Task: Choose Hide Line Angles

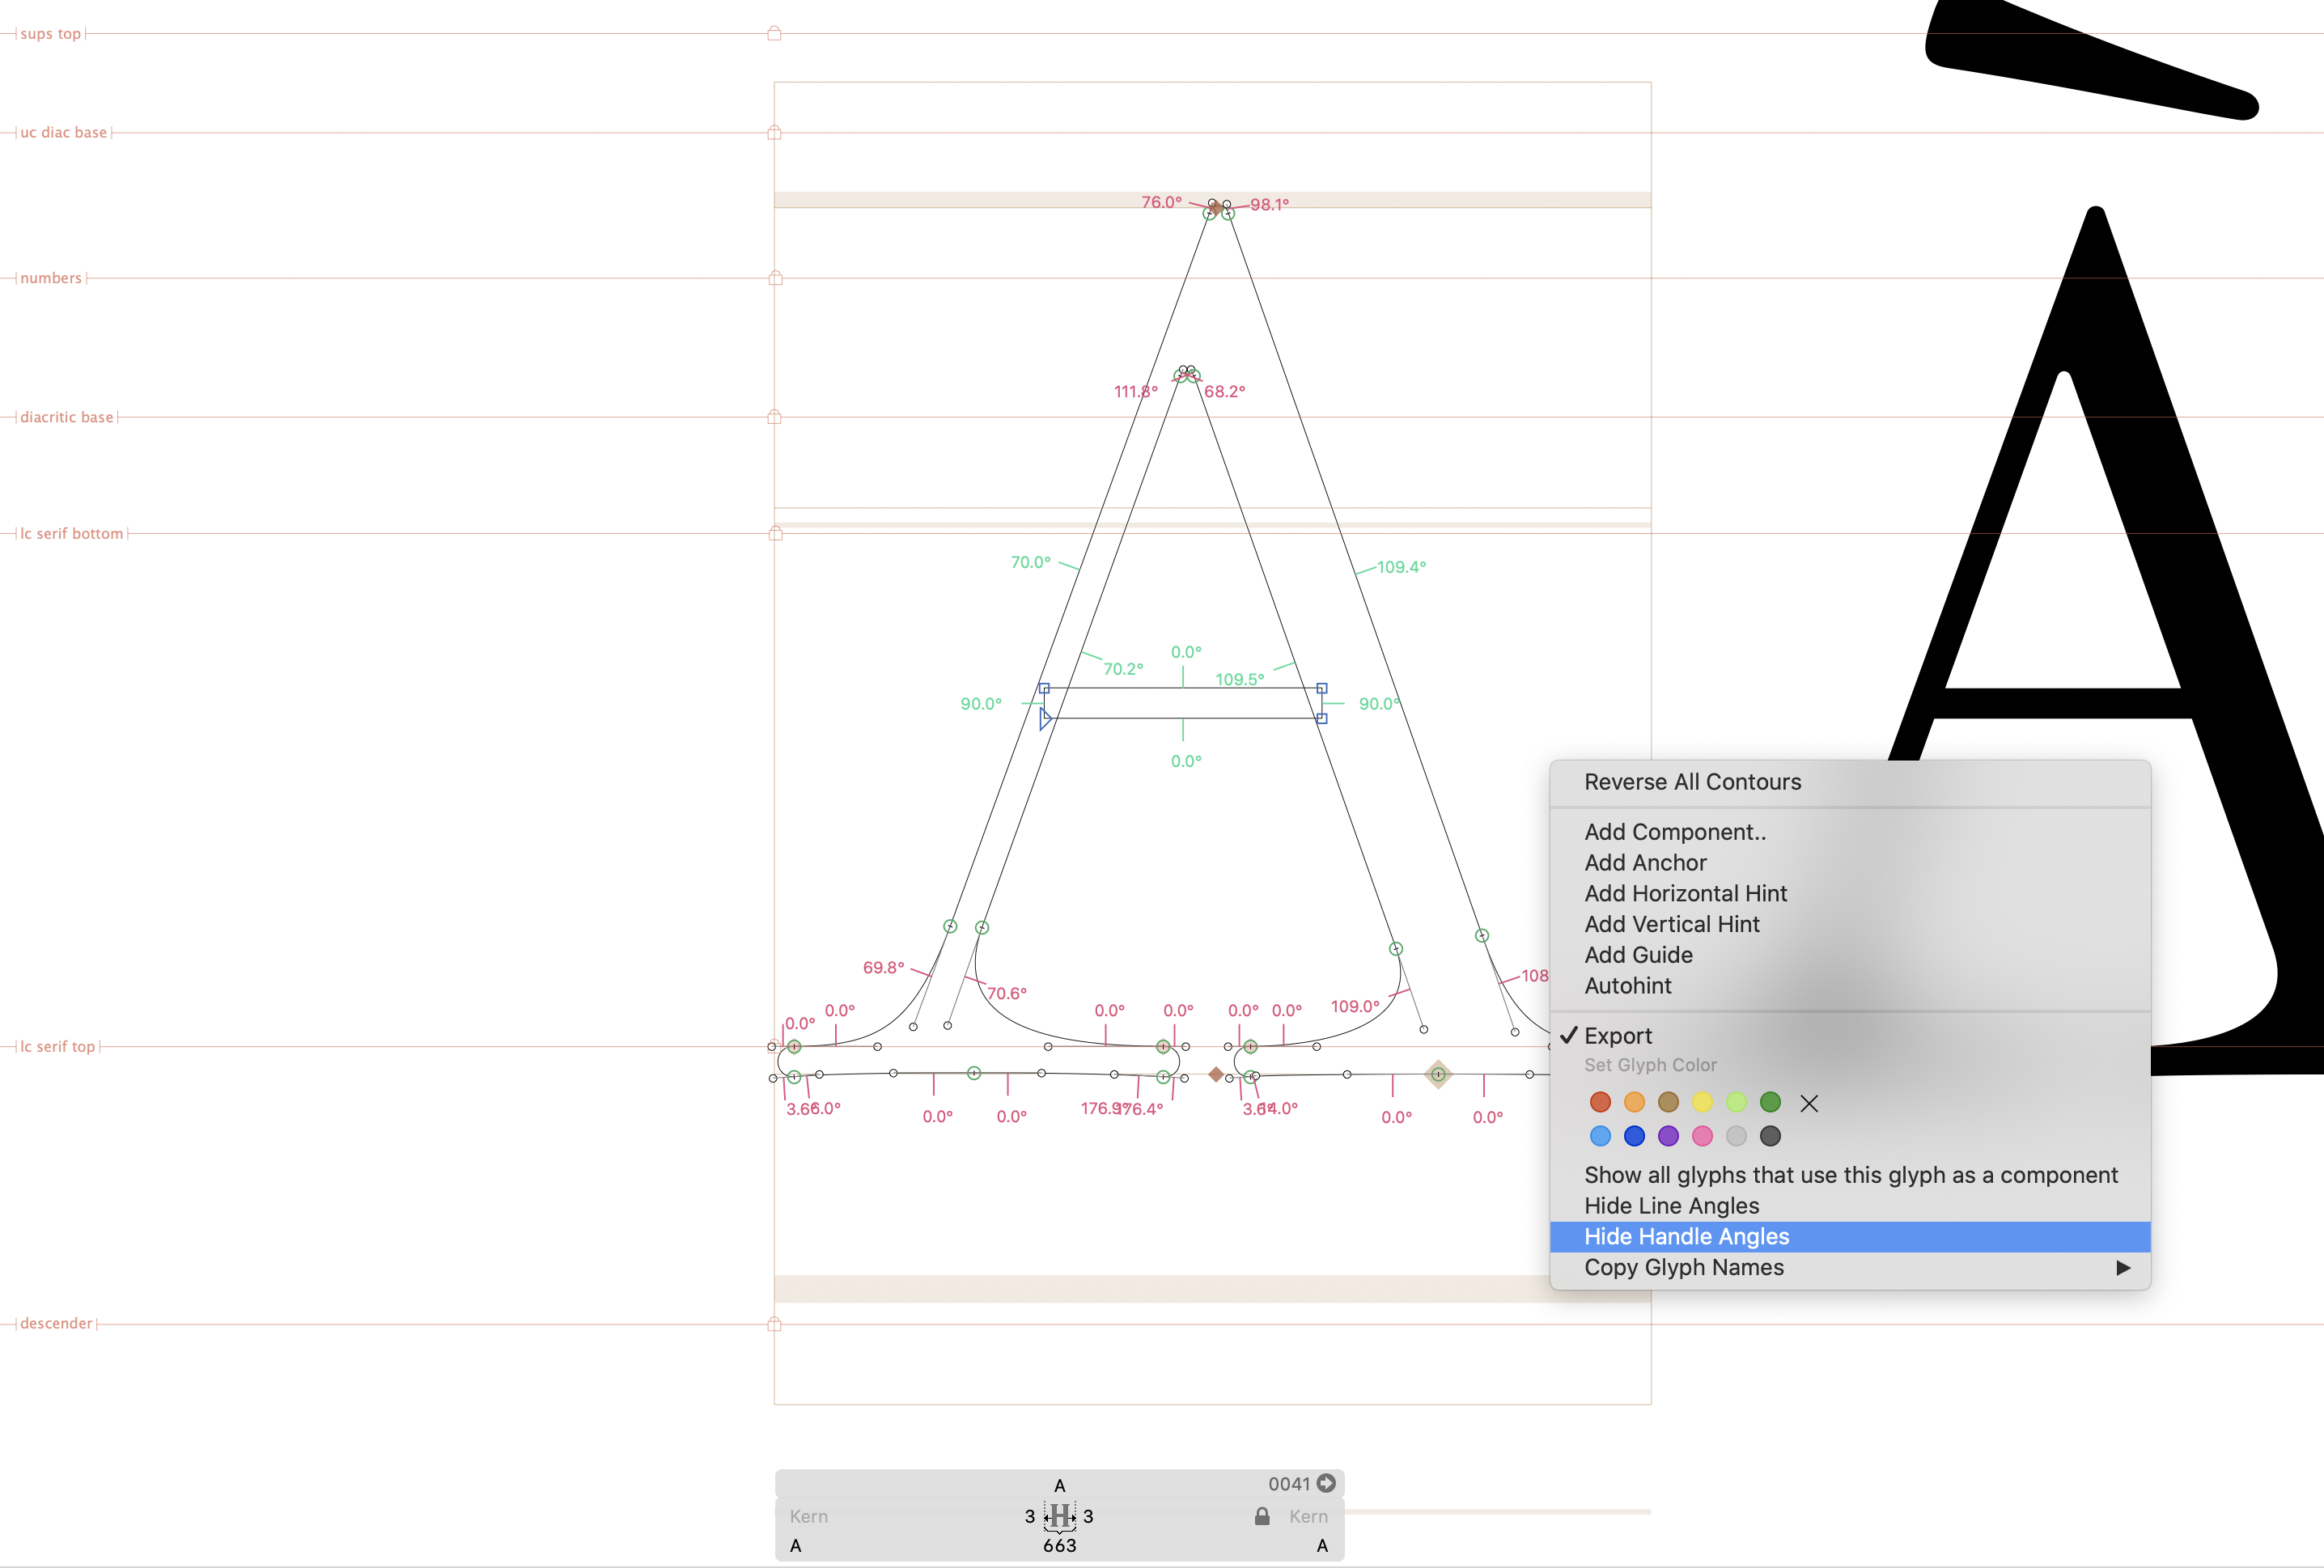Action: click(x=1671, y=1206)
